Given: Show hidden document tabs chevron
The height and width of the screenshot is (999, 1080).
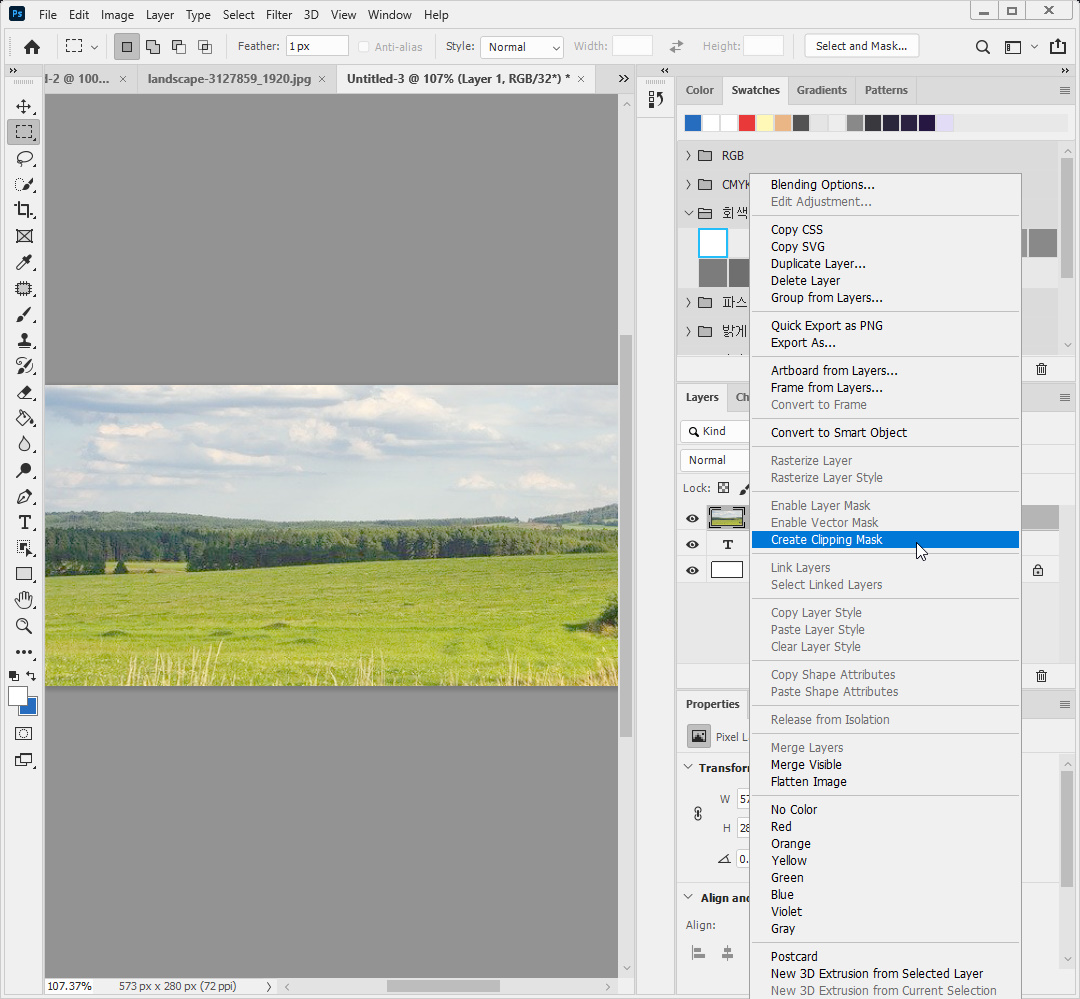Looking at the screenshot, I should pos(623,79).
